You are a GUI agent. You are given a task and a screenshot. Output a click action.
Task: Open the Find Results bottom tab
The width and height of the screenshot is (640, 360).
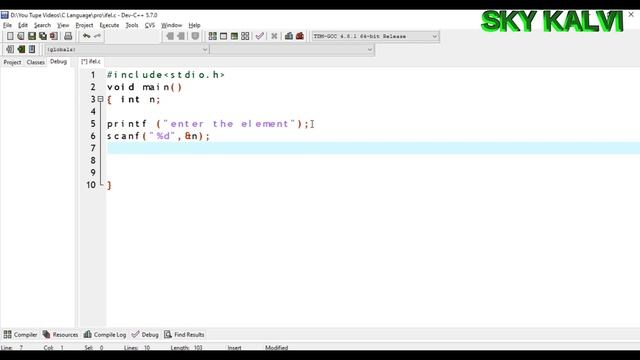[x=184, y=335]
